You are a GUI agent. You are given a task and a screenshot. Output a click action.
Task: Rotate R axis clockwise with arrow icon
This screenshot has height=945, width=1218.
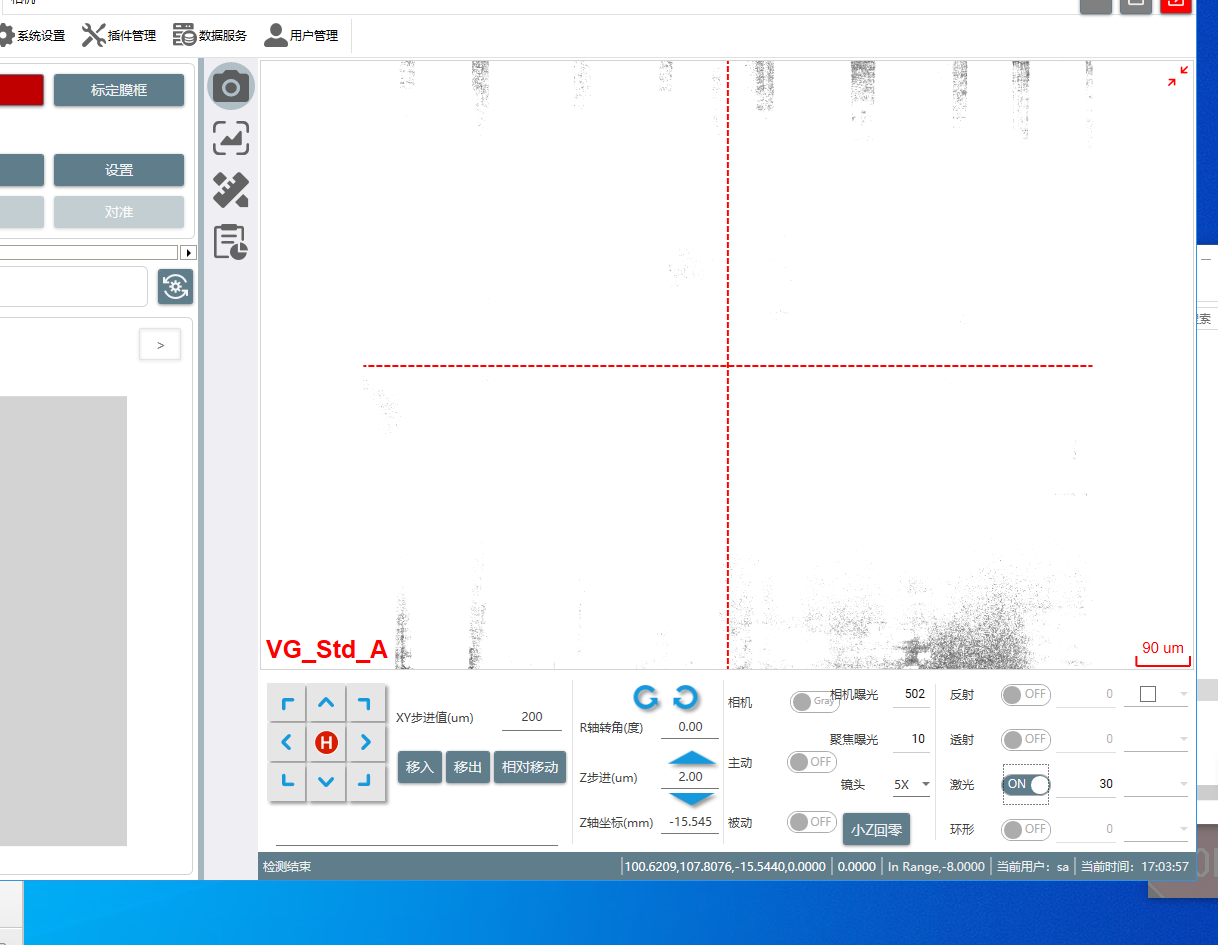click(x=686, y=697)
